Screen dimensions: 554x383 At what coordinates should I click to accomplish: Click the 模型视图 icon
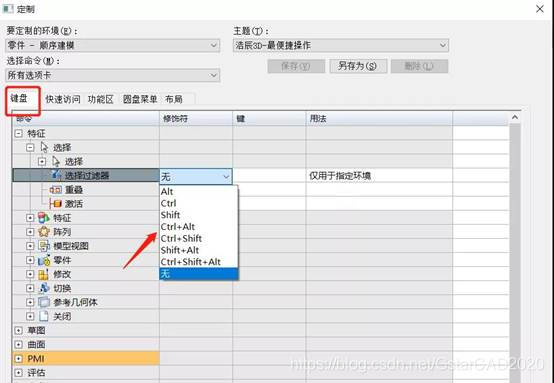(44, 246)
